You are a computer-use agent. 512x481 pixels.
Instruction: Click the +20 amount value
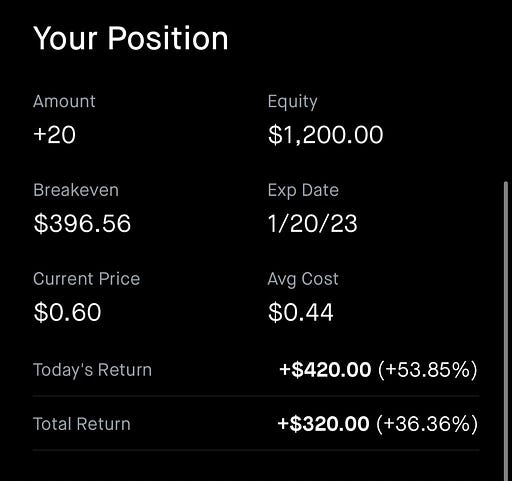(x=55, y=135)
